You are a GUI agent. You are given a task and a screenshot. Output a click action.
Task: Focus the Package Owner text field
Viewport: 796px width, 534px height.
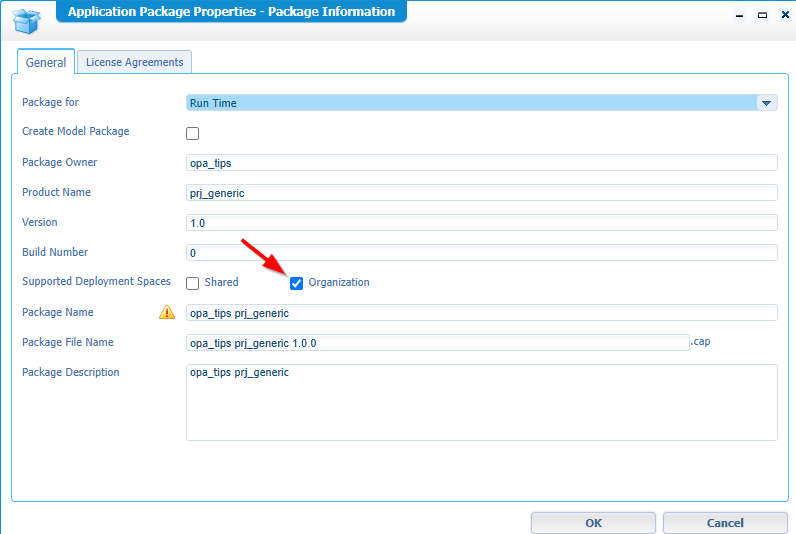pos(481,163)
